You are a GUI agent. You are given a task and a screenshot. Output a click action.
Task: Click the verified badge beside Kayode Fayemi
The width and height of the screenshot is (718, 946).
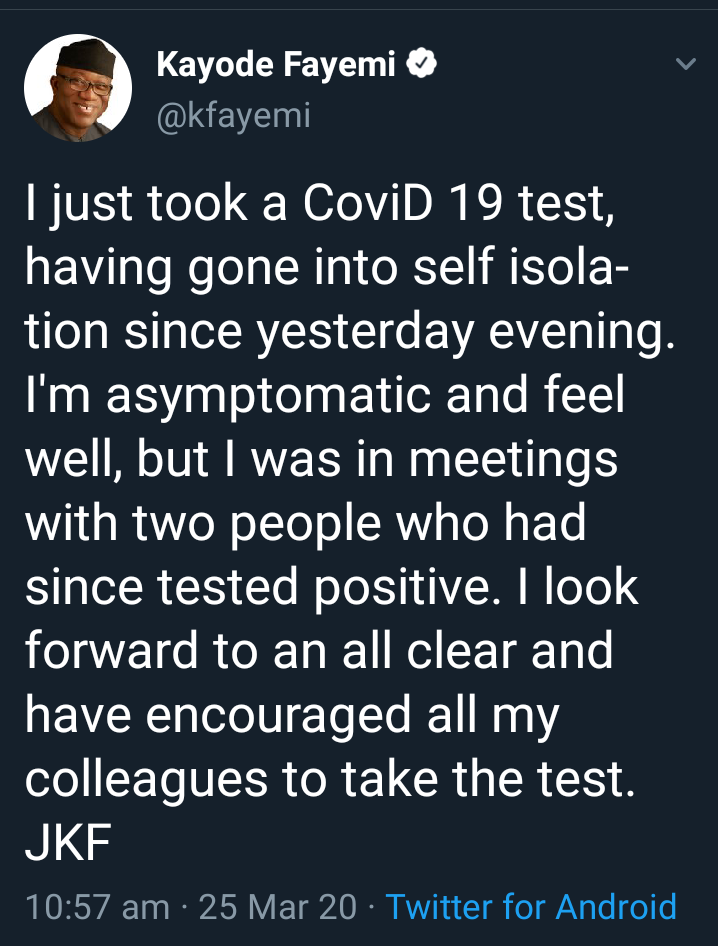point(421,63)
